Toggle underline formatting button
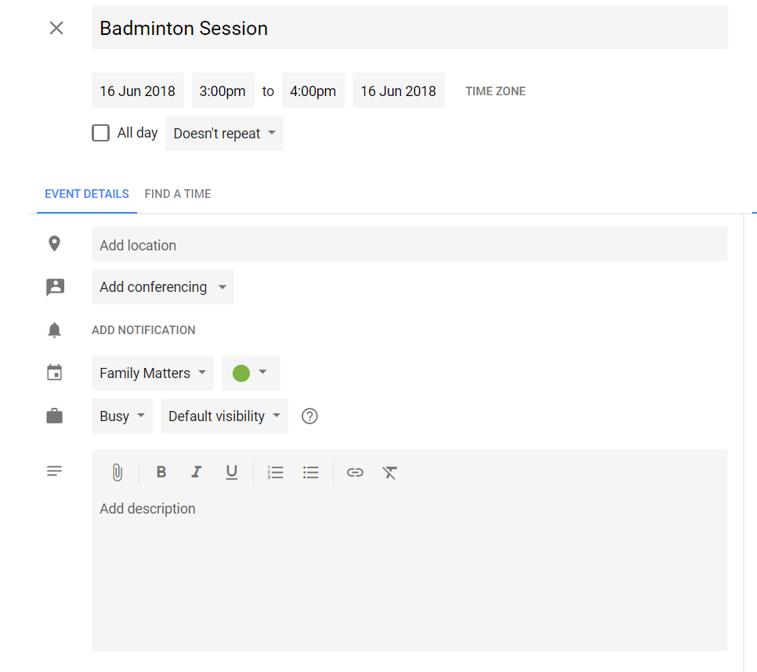This screenshot has width=757, height=672. pos(232,472)
